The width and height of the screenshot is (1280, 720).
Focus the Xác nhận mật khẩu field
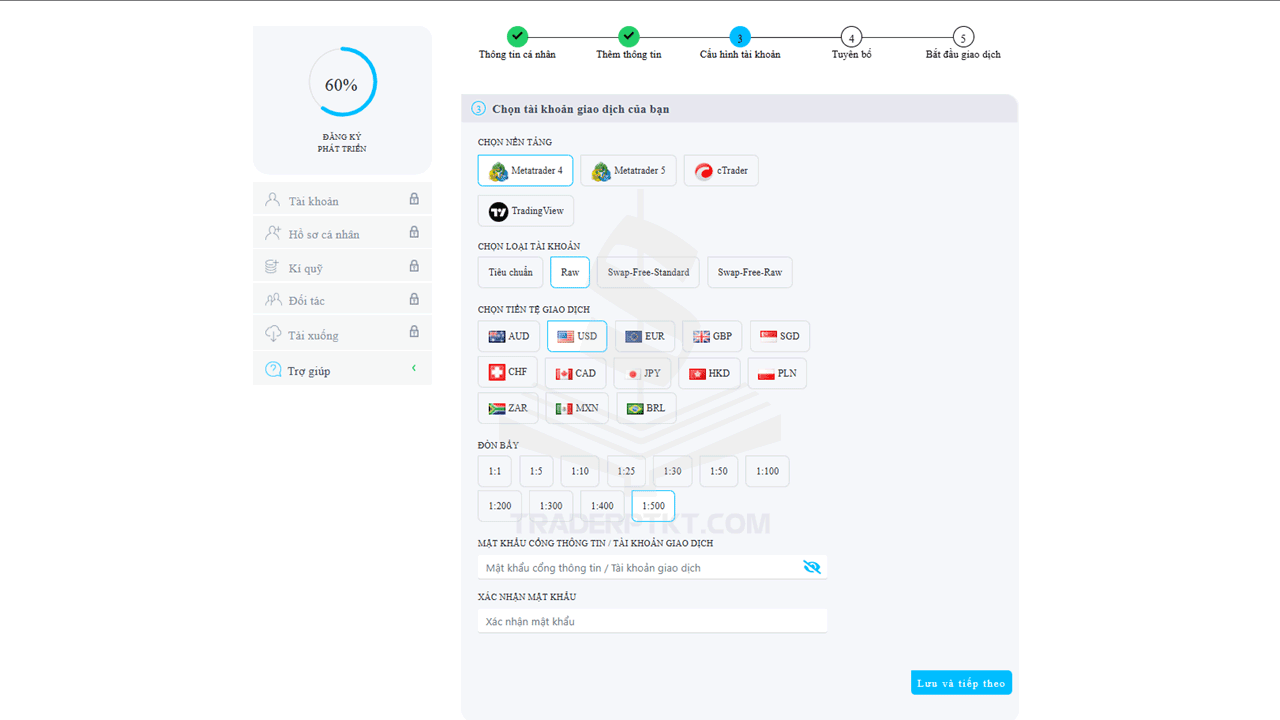pyautogui.click(x=652, y=621)
